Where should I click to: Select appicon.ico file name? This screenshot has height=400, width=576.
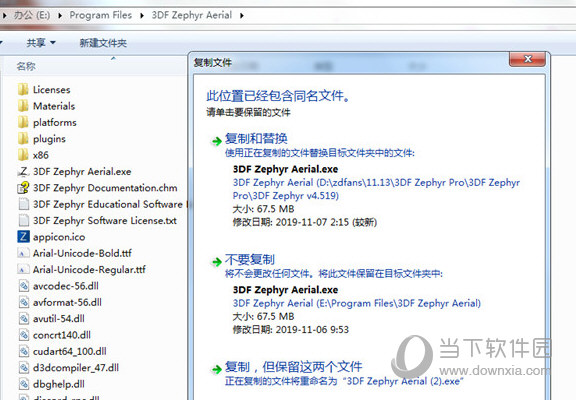59,237
